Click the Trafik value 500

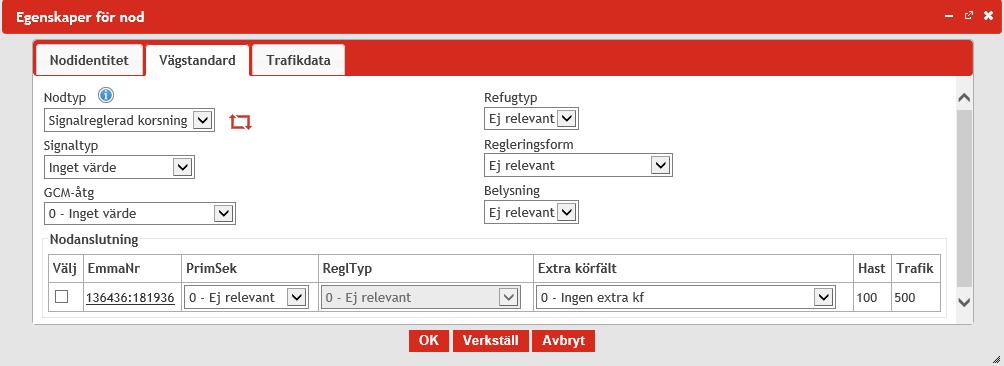coord(905,298)
